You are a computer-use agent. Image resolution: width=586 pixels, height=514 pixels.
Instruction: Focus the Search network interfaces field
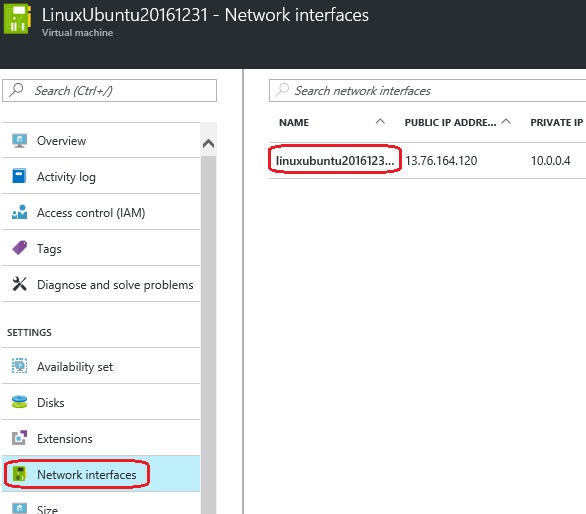(428, 90)
